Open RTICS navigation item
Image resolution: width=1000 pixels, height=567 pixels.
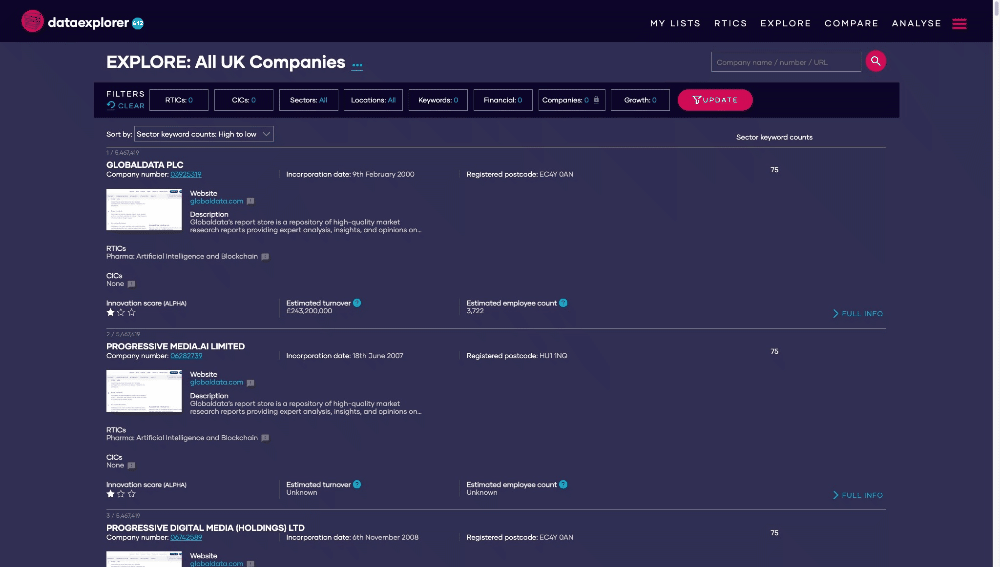click(x=730, y=23)
